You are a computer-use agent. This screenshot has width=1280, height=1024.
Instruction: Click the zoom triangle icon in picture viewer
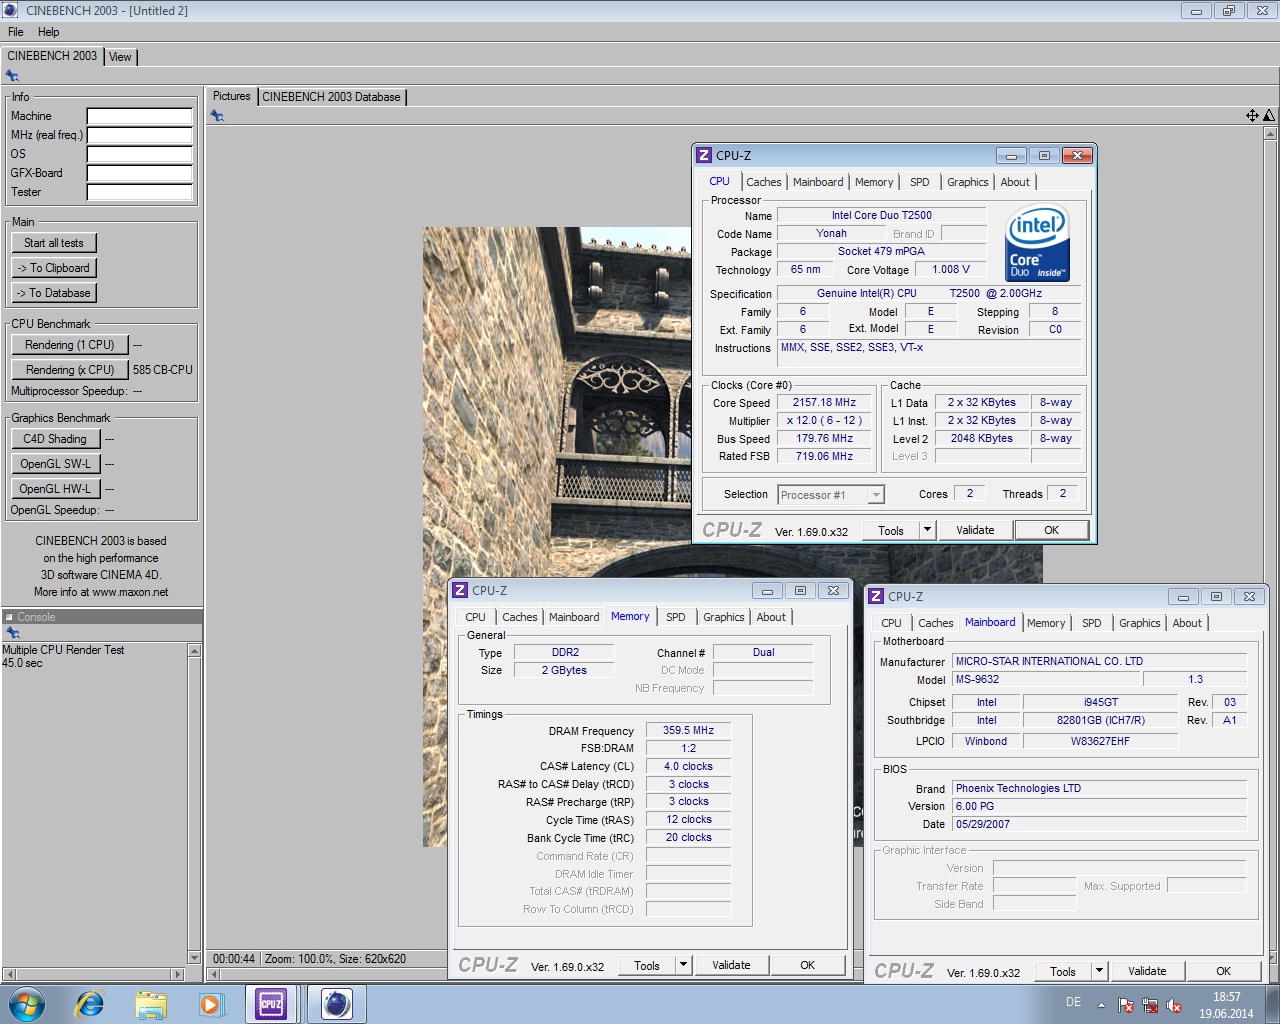pyautogui.click(x=1269, y=116)
